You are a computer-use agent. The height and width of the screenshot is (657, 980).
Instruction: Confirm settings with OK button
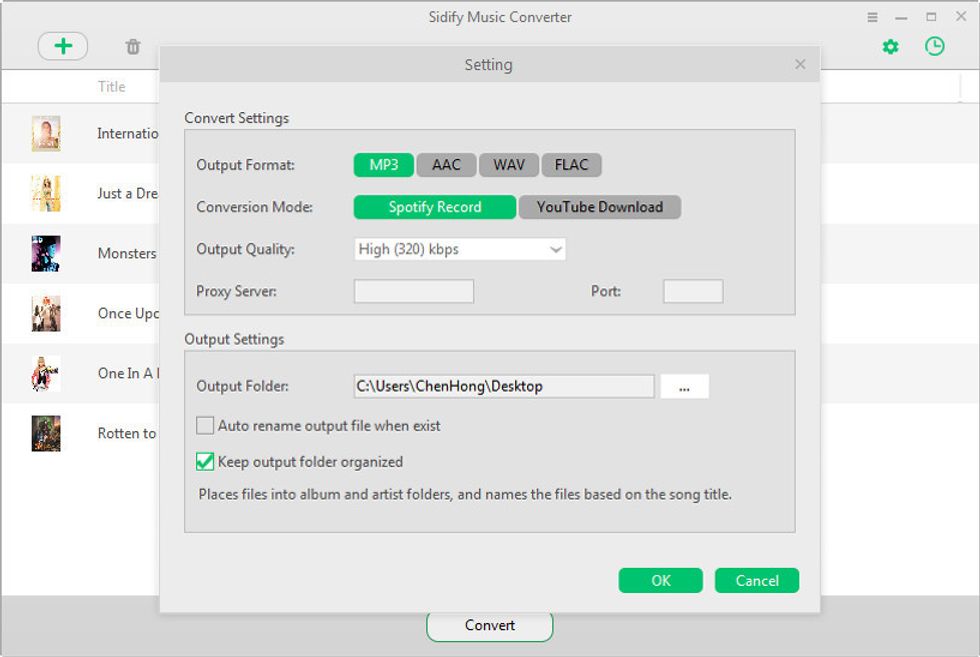click(661, 581)
